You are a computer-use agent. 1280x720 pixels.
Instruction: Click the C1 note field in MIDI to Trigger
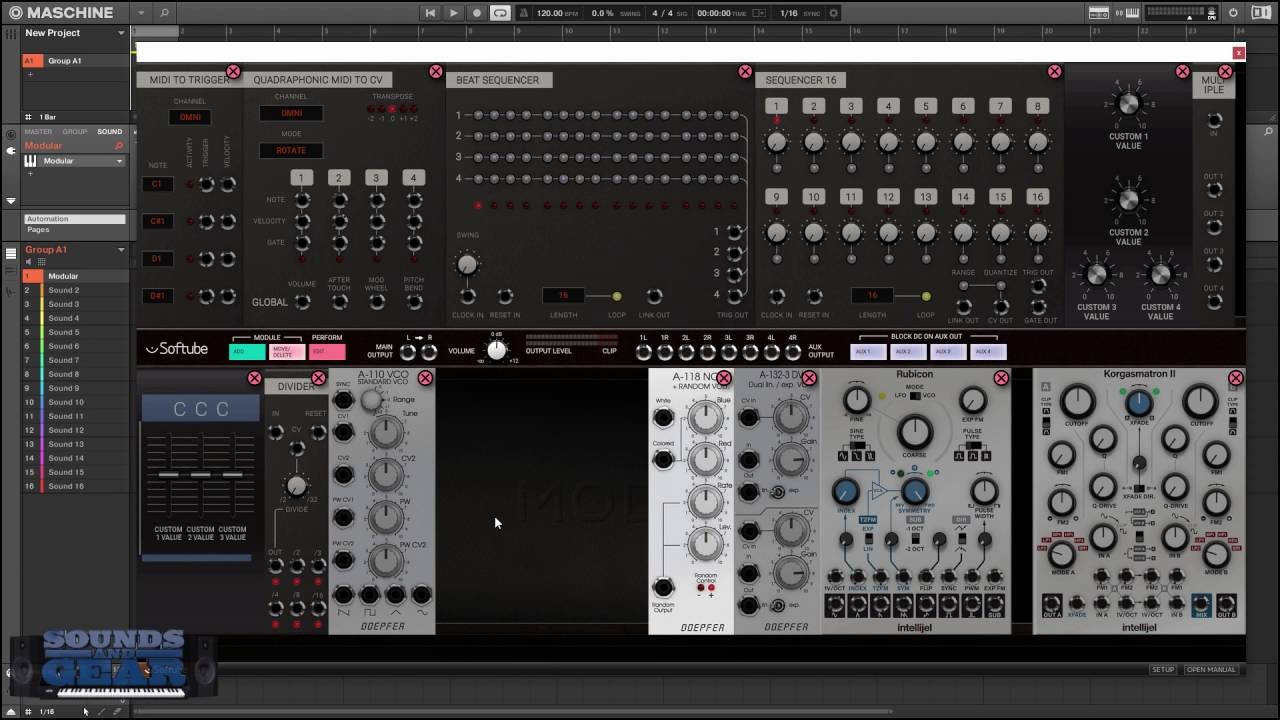click(157, 184)
